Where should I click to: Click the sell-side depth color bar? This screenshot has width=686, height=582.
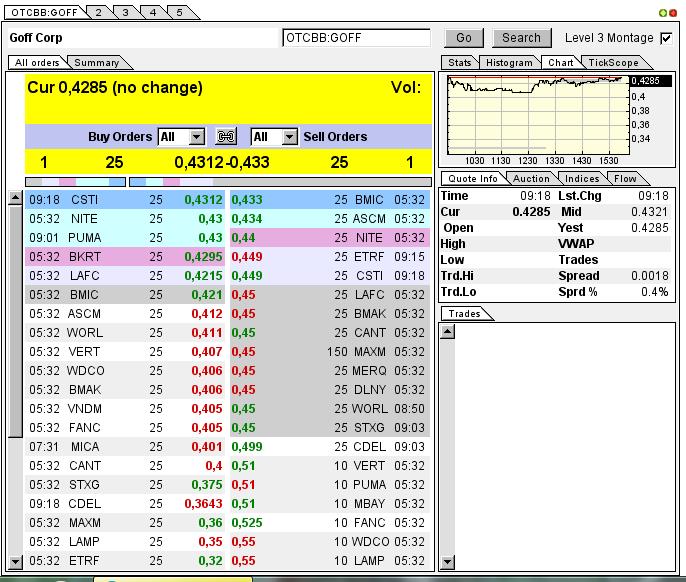pyautogui.click(x=280, y=182)
